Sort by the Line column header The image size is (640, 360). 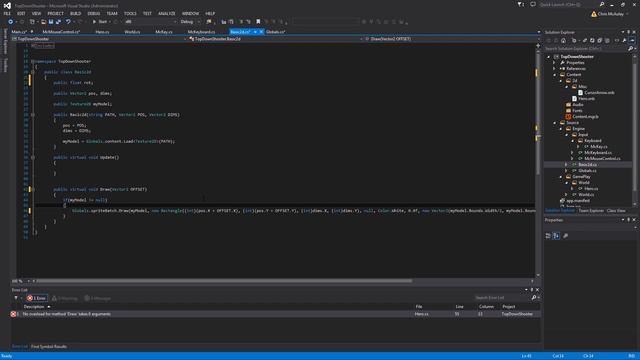coord(460,307)
